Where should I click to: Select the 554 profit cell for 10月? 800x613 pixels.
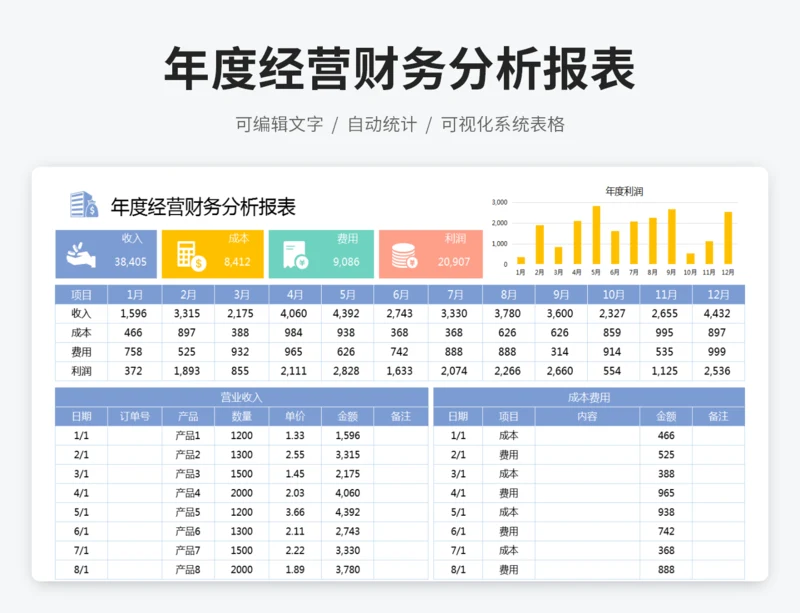pyautogui.click(x=614, y=371)
